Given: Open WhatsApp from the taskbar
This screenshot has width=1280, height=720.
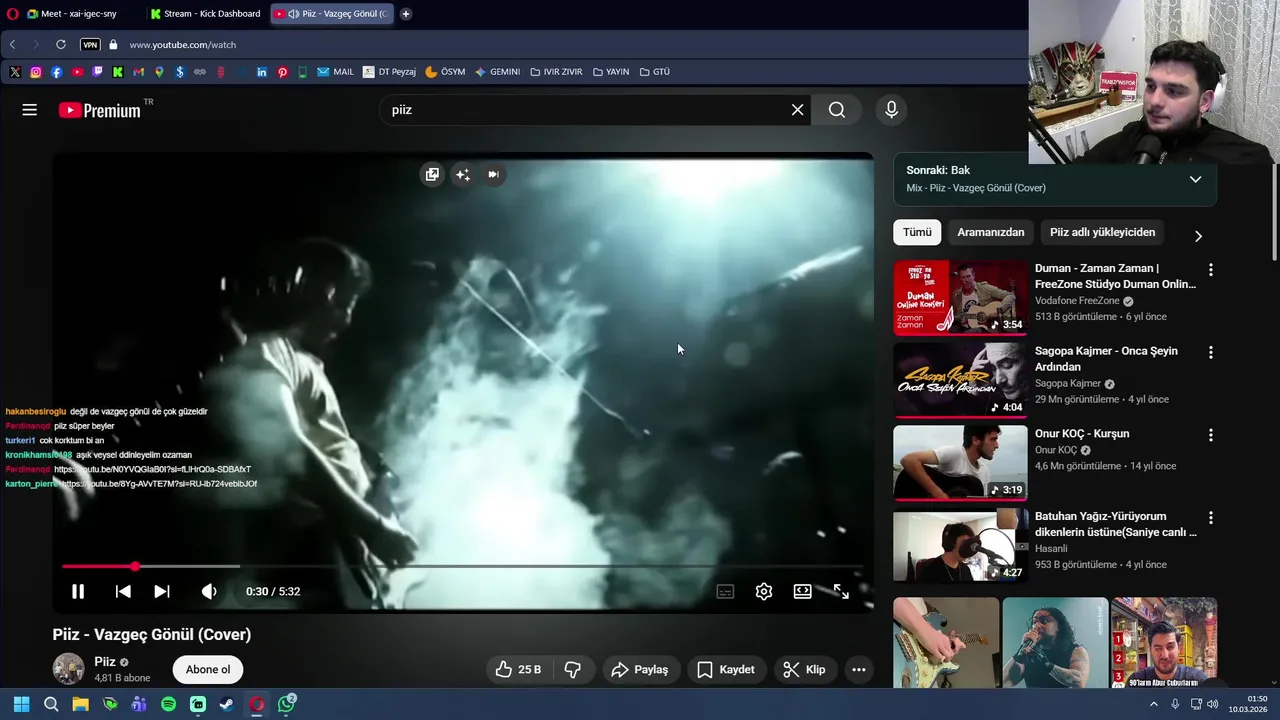Looking at the screenshot, I should coord(287,704).
